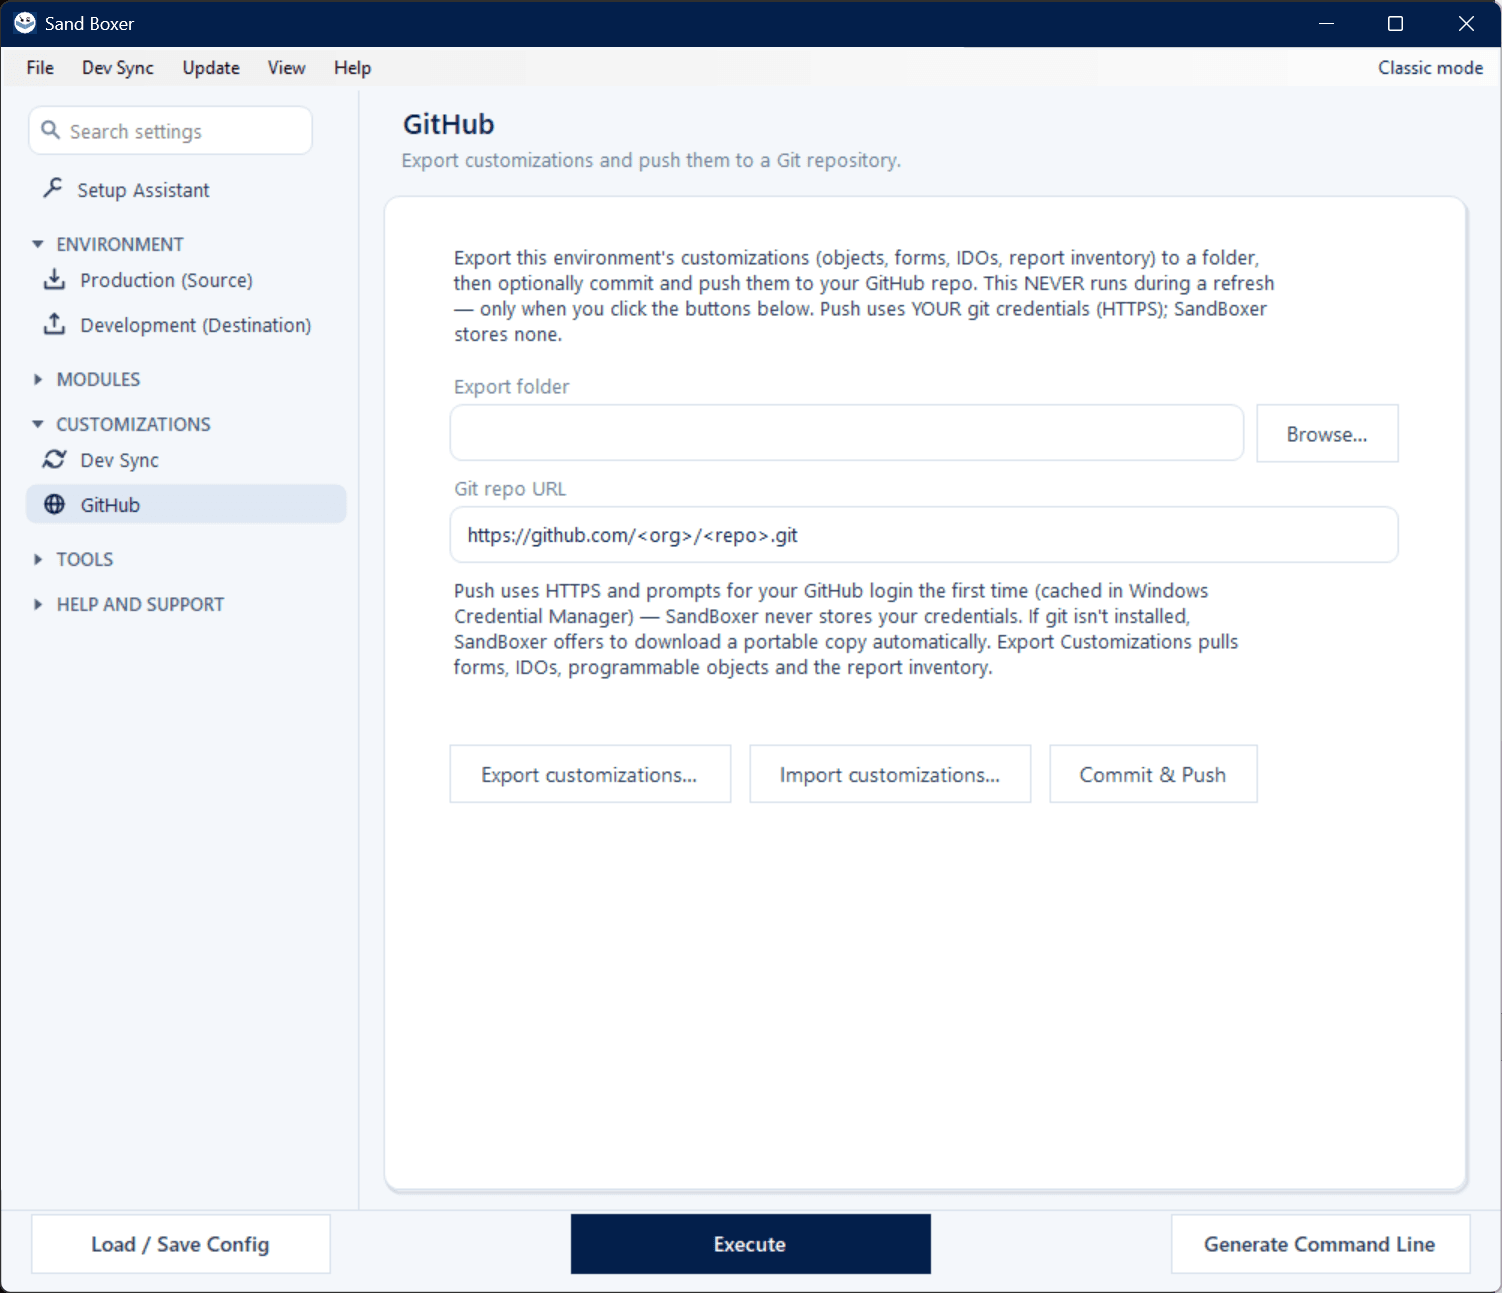Viewport: 1502px width, 1293px height.
Task: Click the 'Export folder' label
Action: pos(511,386)
